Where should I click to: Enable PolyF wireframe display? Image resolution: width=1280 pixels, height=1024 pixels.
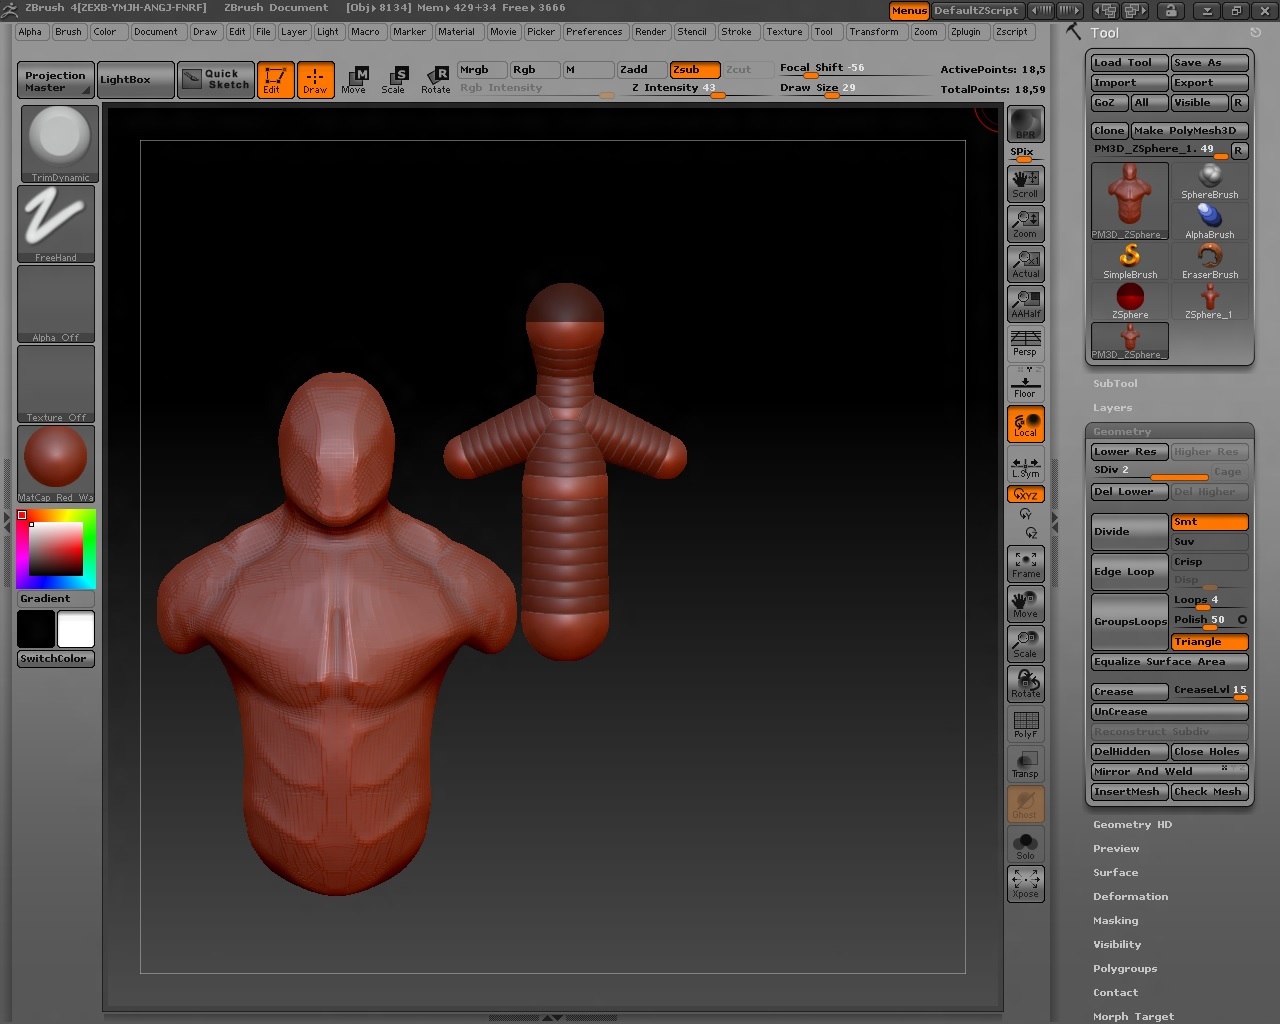[x=1025, y=724]
